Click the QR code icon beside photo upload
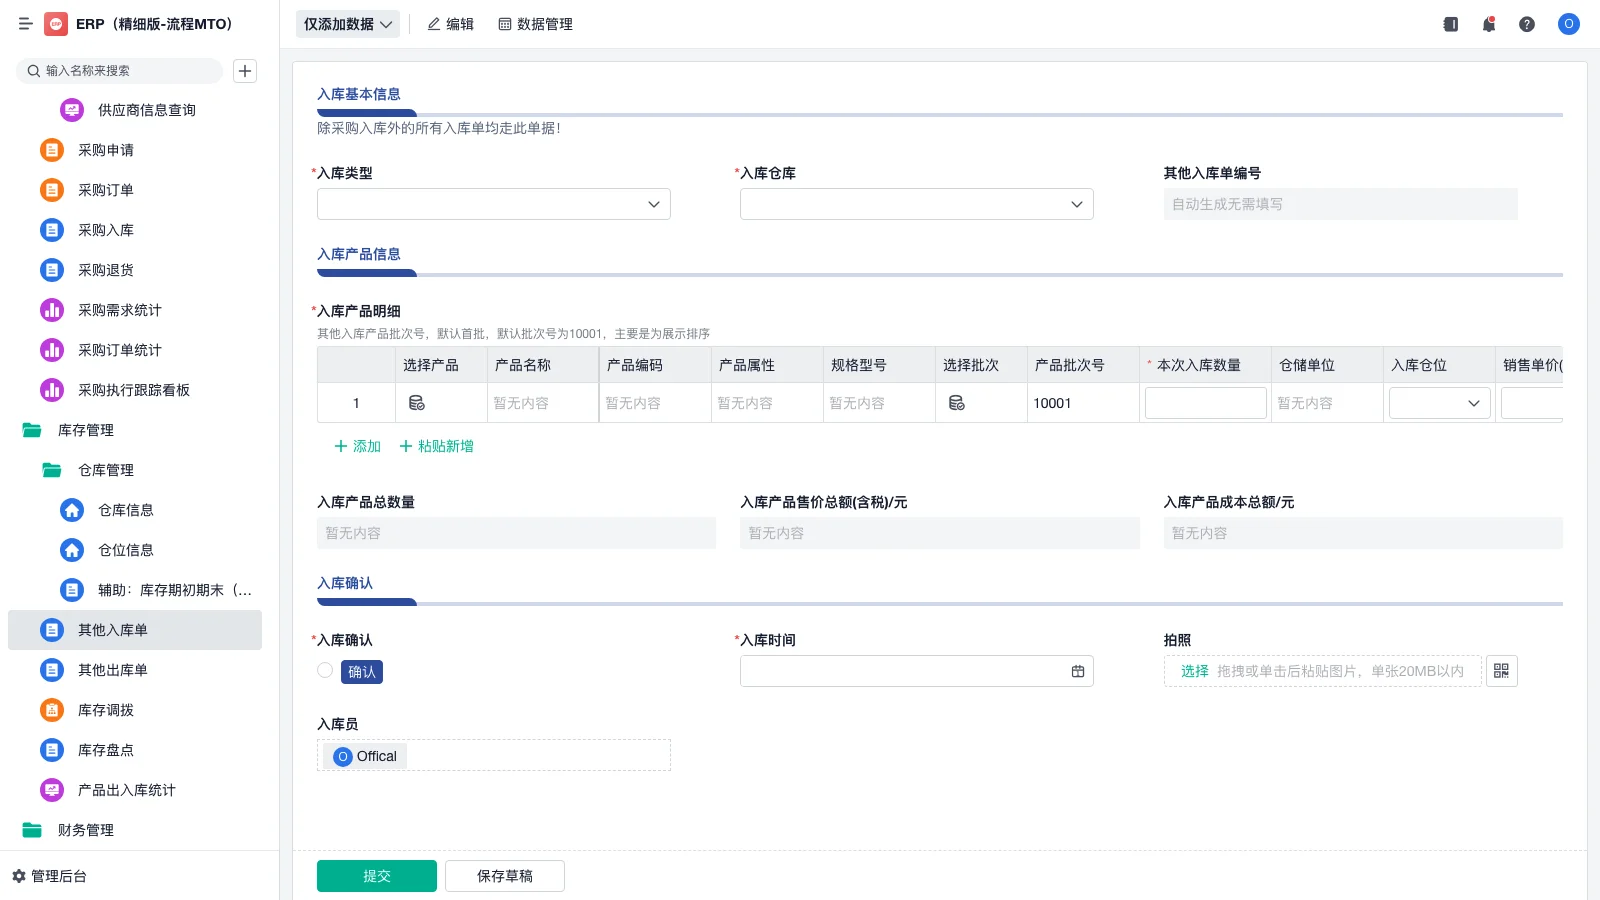This screenshot has height=900, width=1600. point(1501,671)
